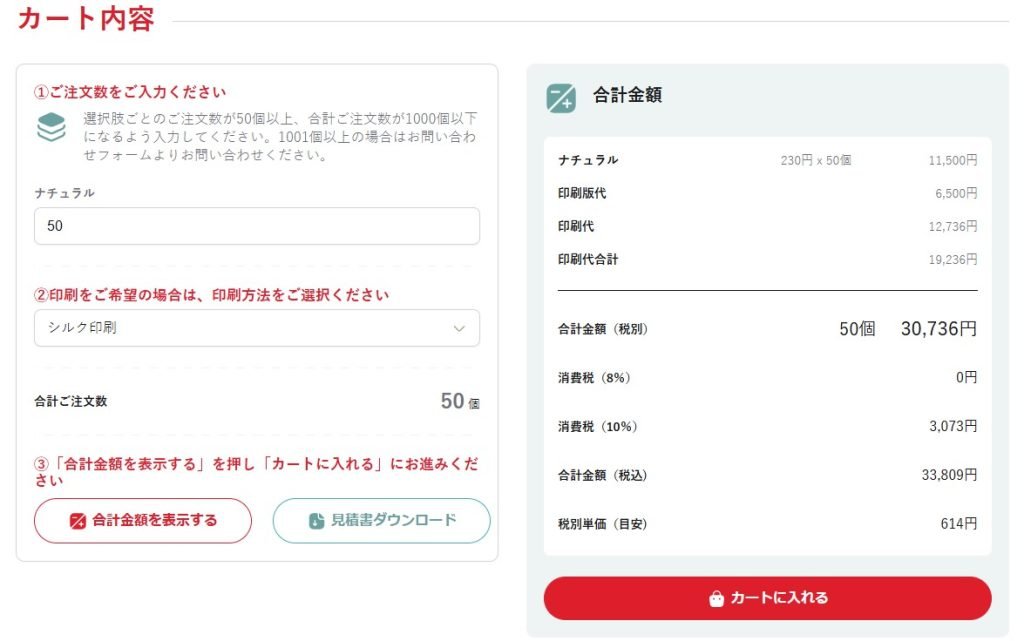Click the 印刷版代 row label

tap(582, 193)
